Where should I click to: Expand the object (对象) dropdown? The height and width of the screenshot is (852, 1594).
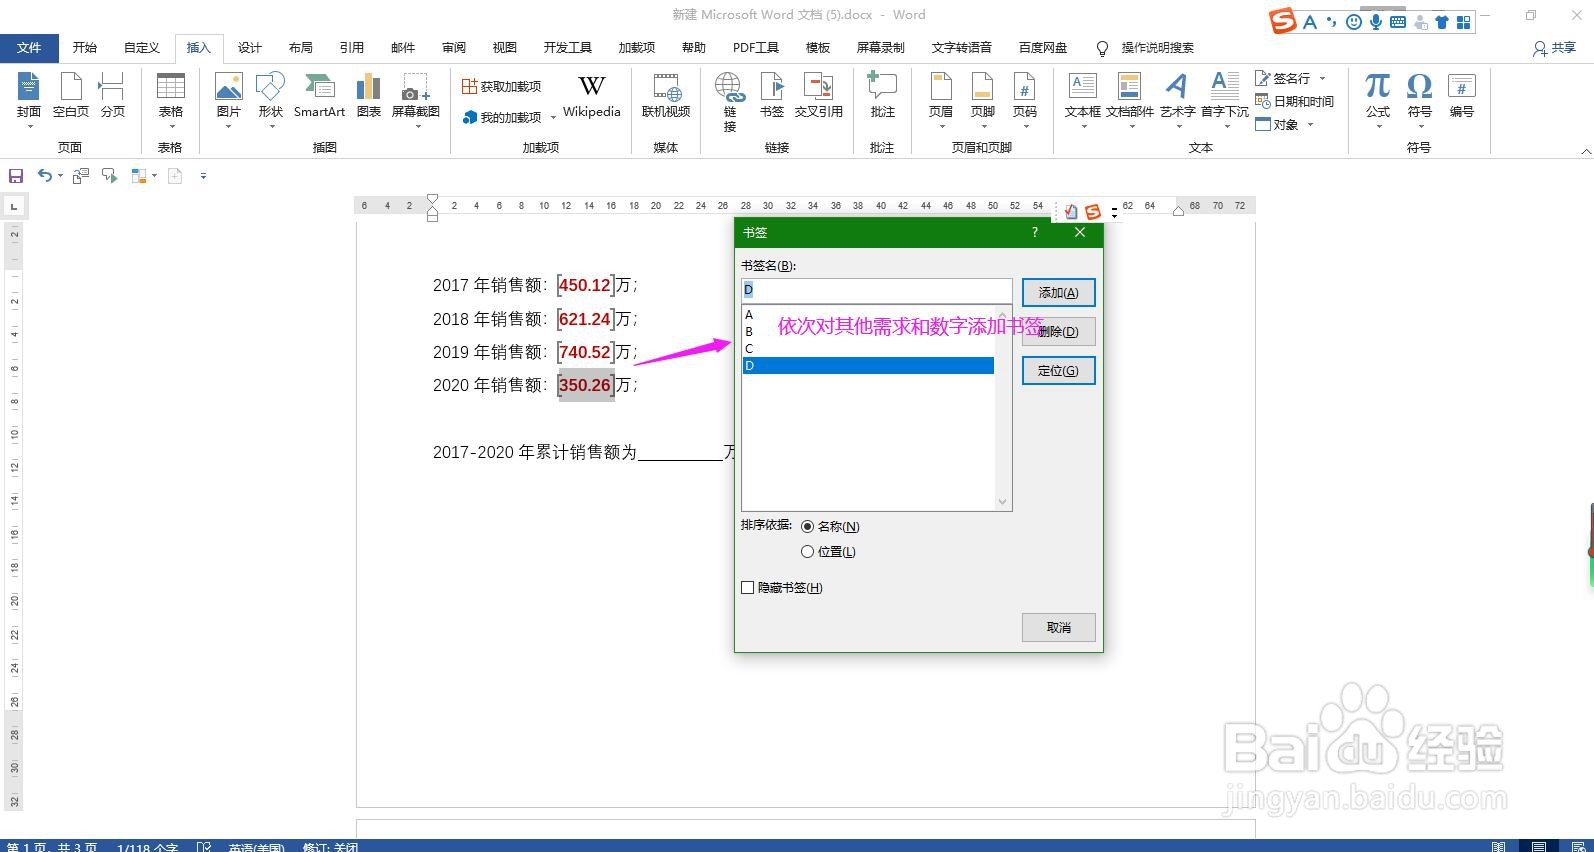(1310, 125)
